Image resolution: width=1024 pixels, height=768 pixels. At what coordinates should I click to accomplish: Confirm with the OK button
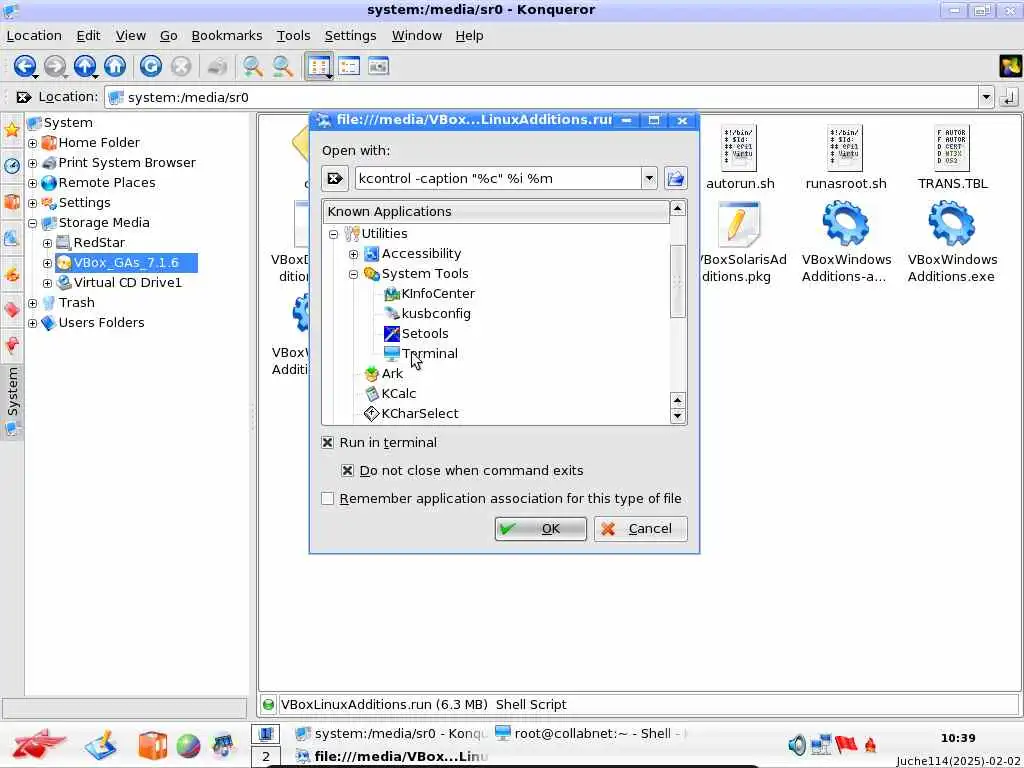[x=540, y=528]
